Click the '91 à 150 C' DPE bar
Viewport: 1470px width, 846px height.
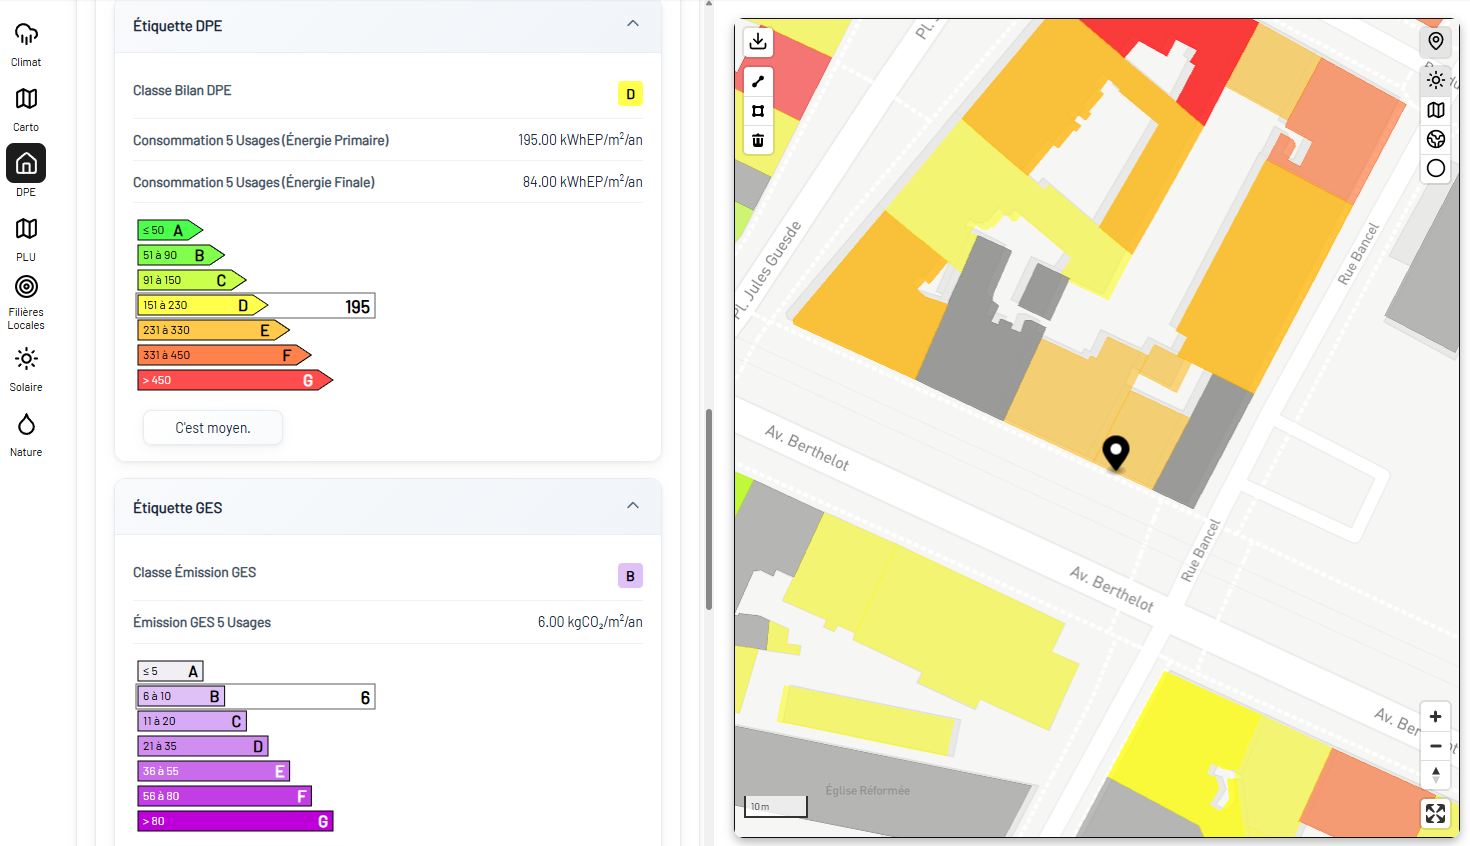click(192, 280)
